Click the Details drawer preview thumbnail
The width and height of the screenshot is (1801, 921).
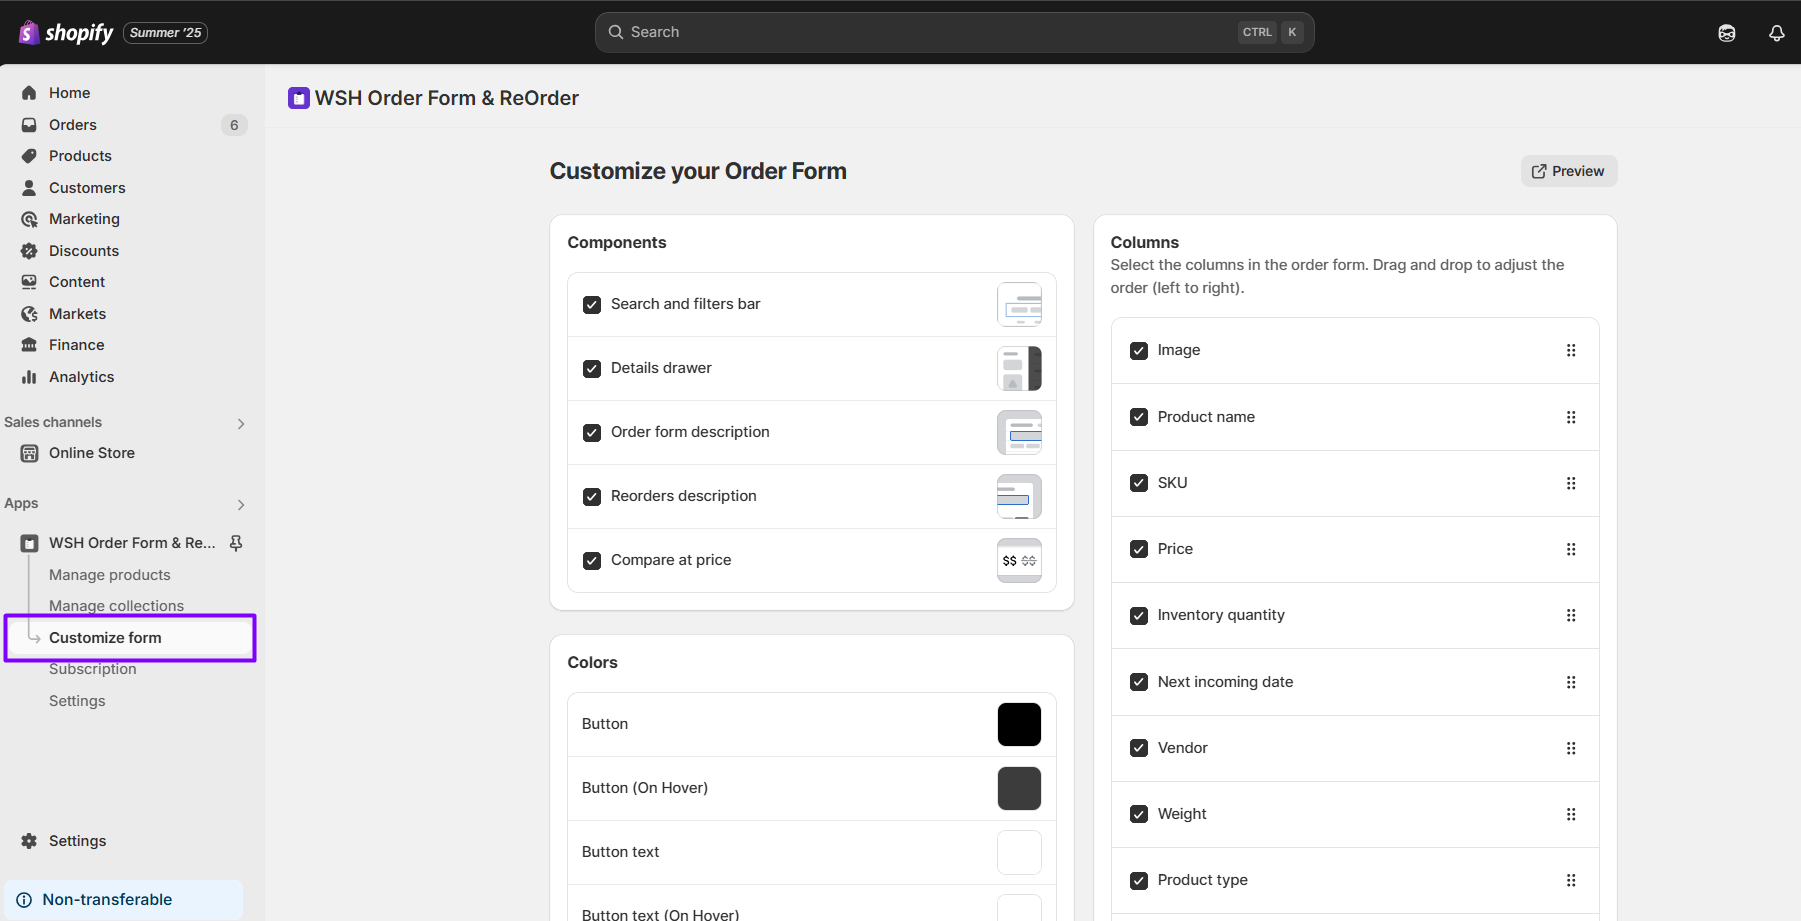1019,369
